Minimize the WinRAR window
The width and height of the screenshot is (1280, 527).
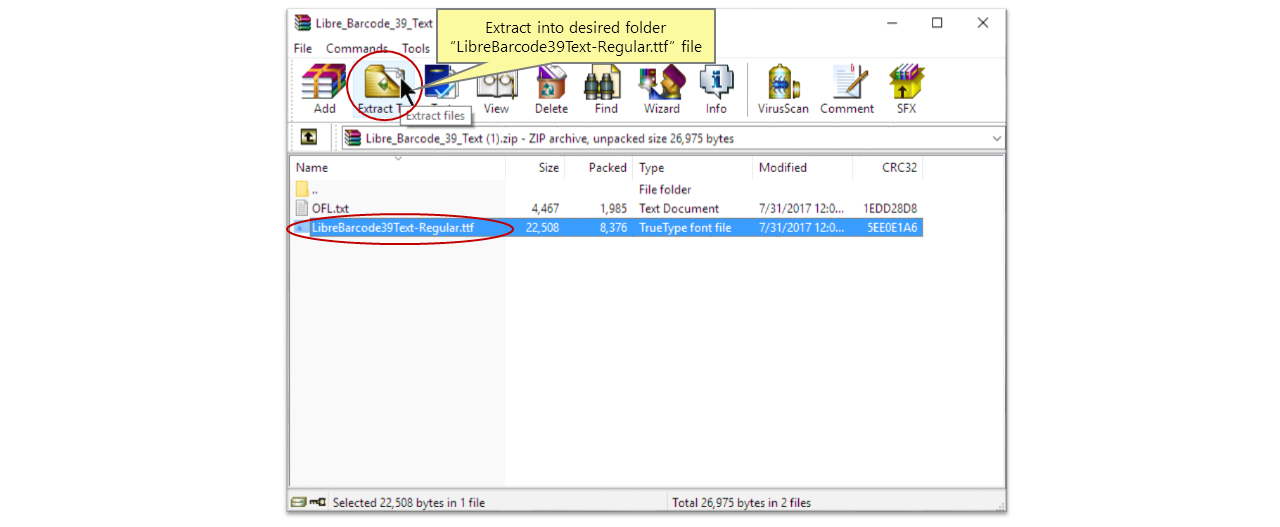pyautogui.click(x=891, y=22)
